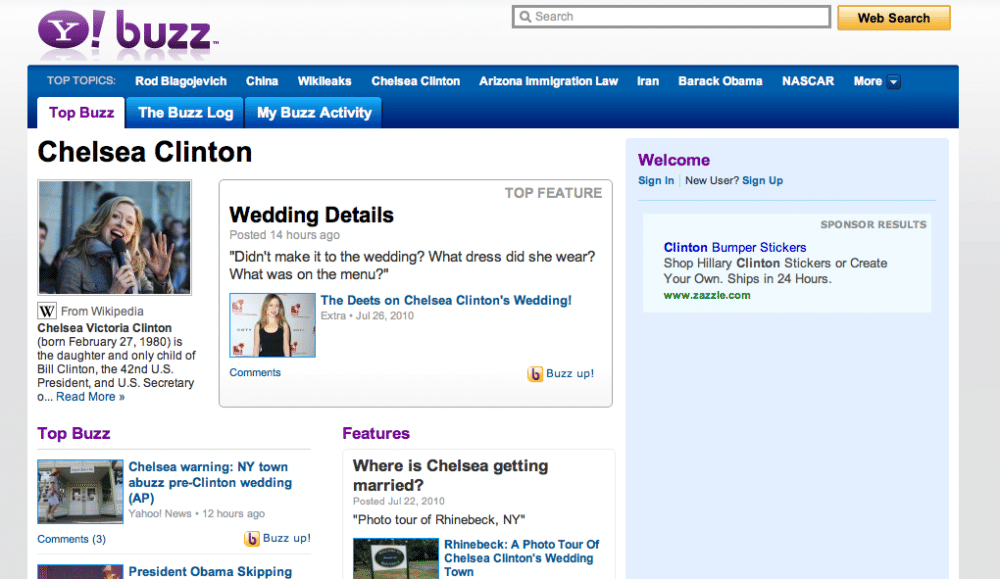
Task: Click the Sign In link
Action: pyautogui.click(x=656, y=181)
